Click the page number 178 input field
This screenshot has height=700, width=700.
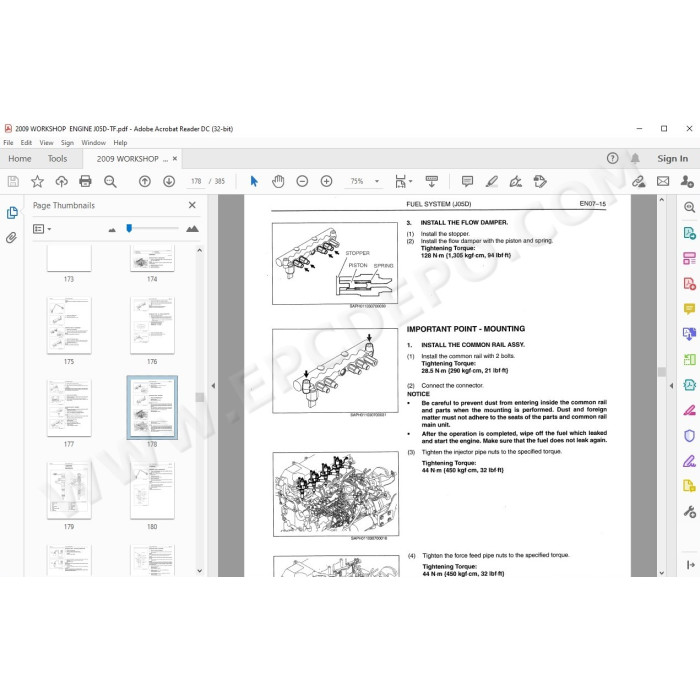[196, 181]
